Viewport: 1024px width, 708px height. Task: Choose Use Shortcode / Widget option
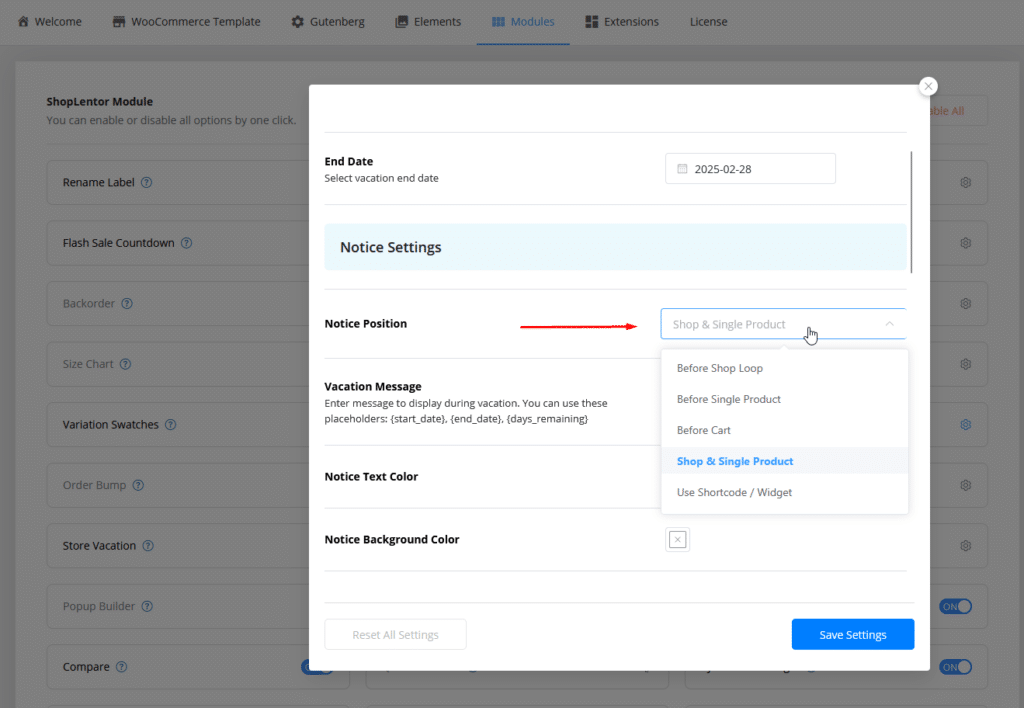[x=734, y=492]
